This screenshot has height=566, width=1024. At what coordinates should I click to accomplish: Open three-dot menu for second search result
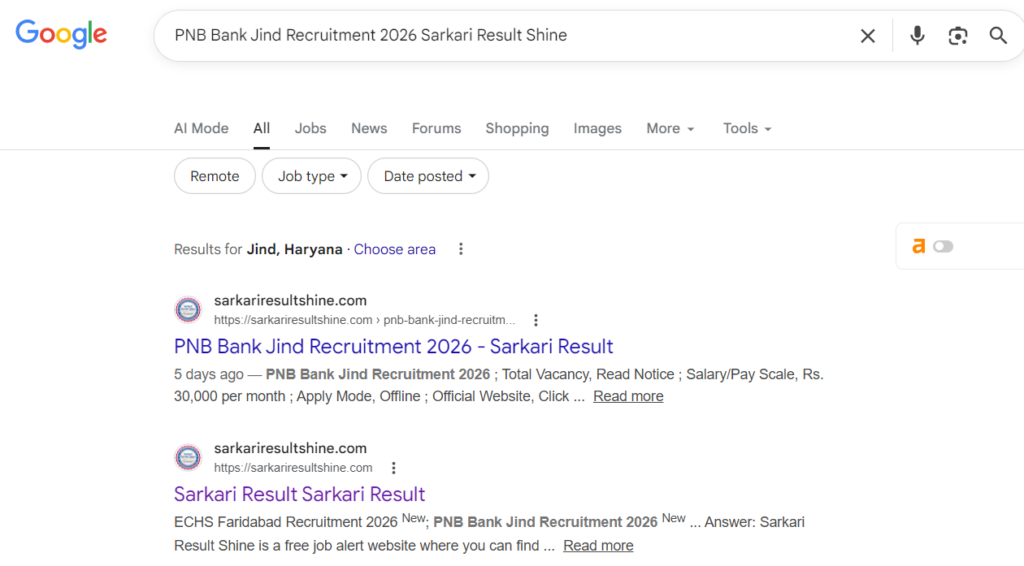click(394, 468)
